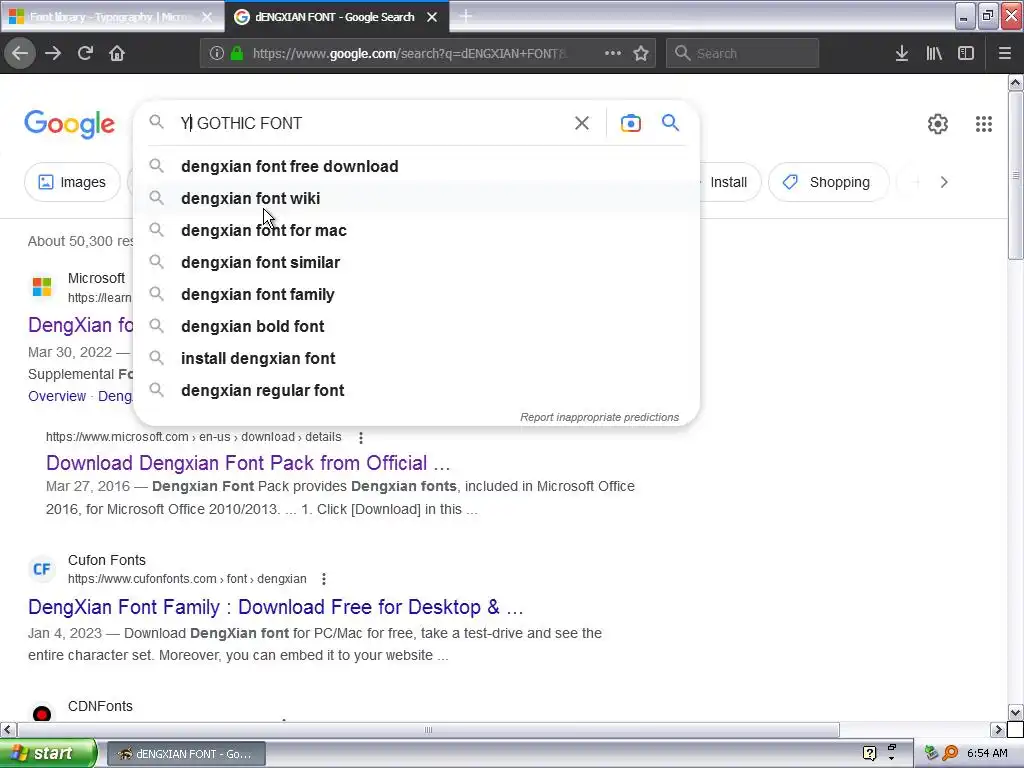Image resolution: width=1024 pixels, height=768 pixels.
Task: Open the Windows Start menu
Action: (48, 753)
